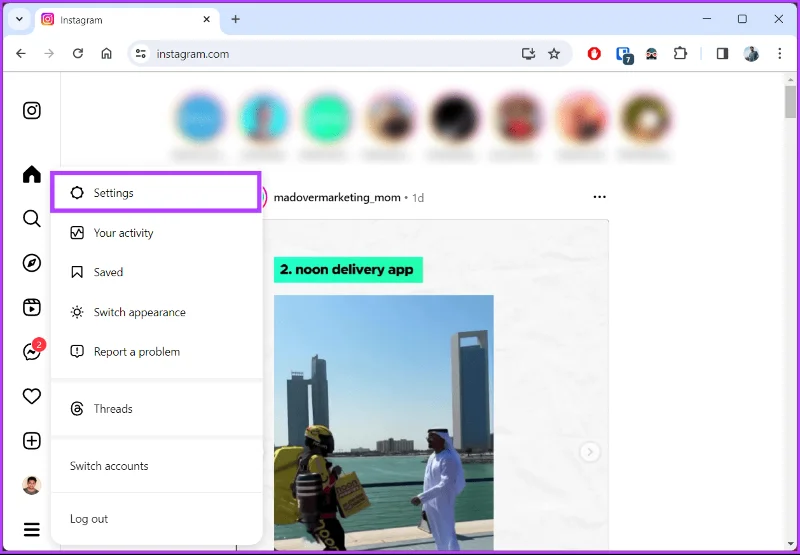Bookmark this page with star
The height and width of the screenshot is (555, 800).
tap(554, 54)
